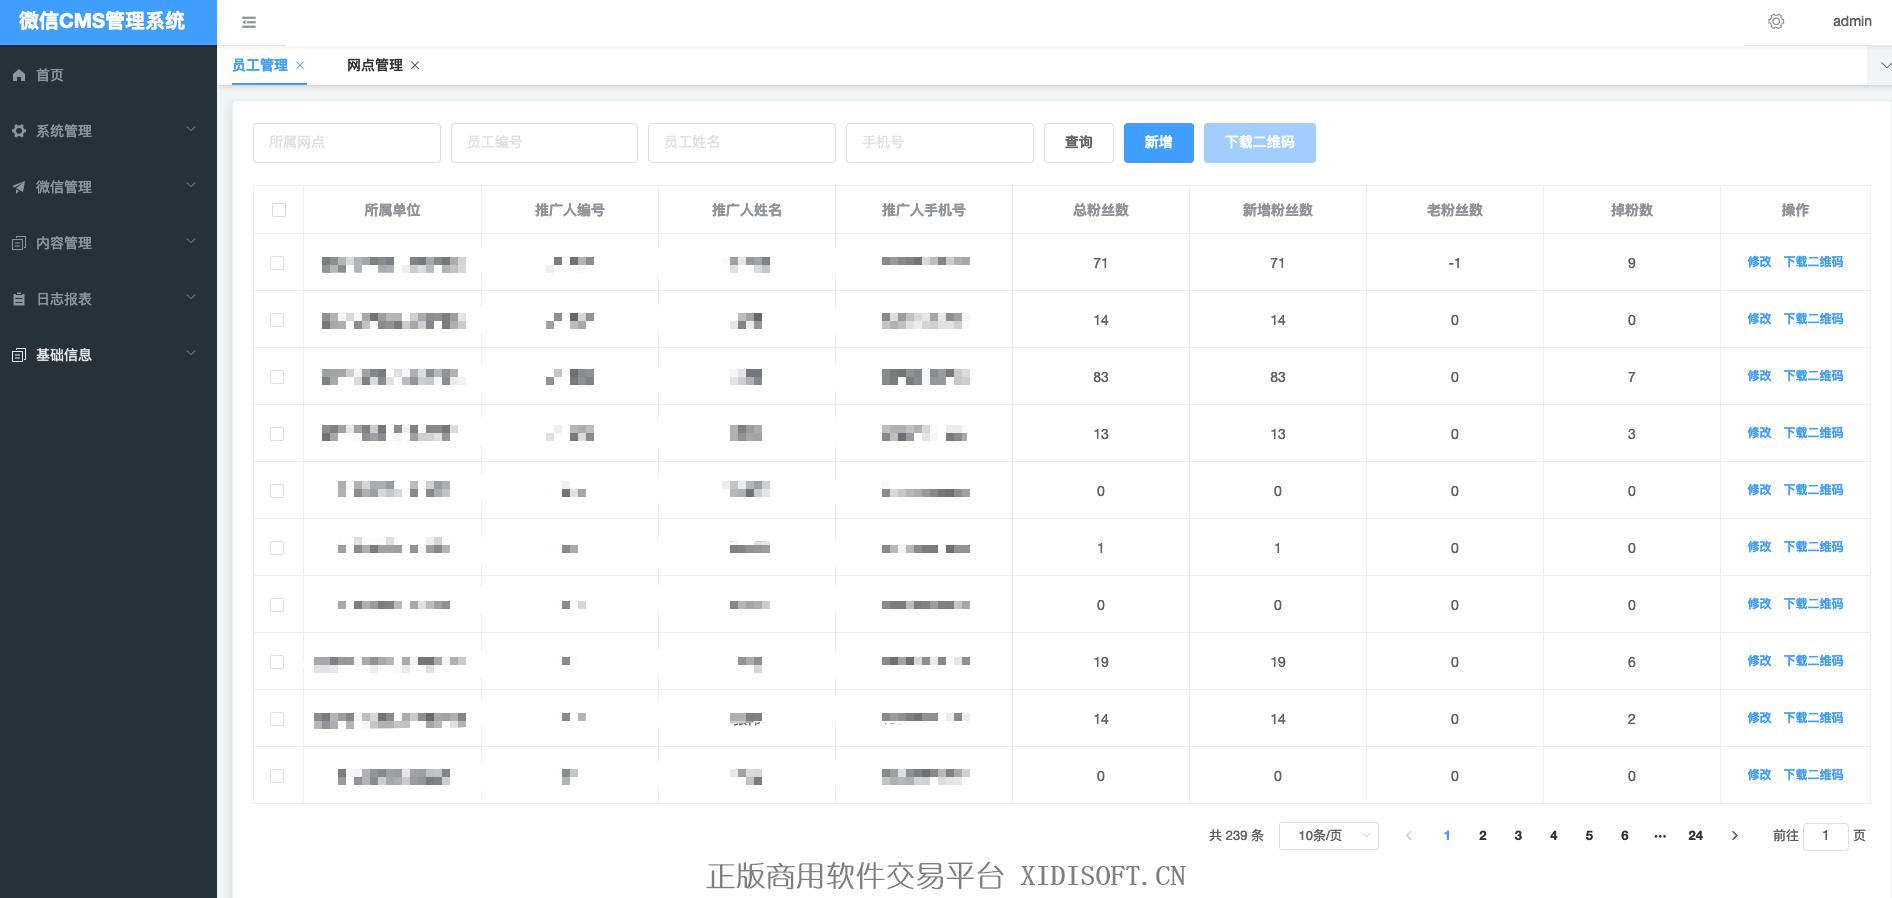Viewport: 1892px width, 898px height.
Task: Switch to the 网点管理 tab
Action: pyautogui.click(x=375, y=65)
